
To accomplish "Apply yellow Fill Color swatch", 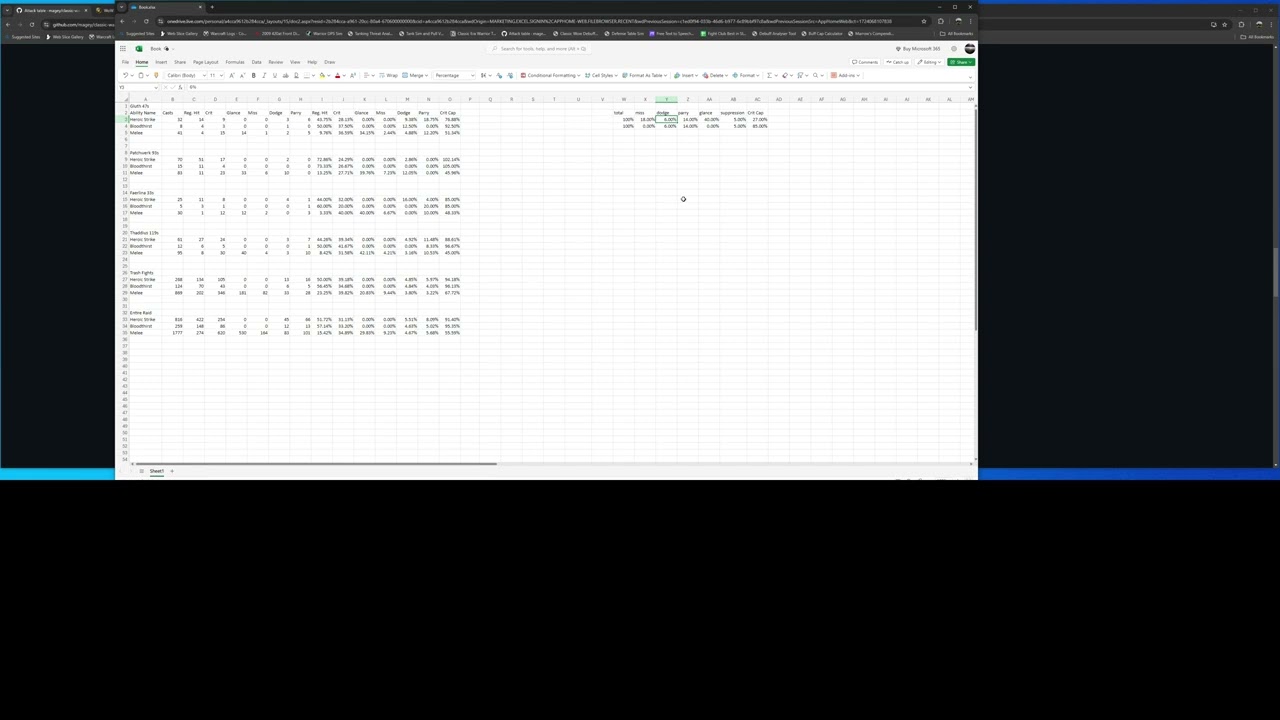I will click(322, 75).
